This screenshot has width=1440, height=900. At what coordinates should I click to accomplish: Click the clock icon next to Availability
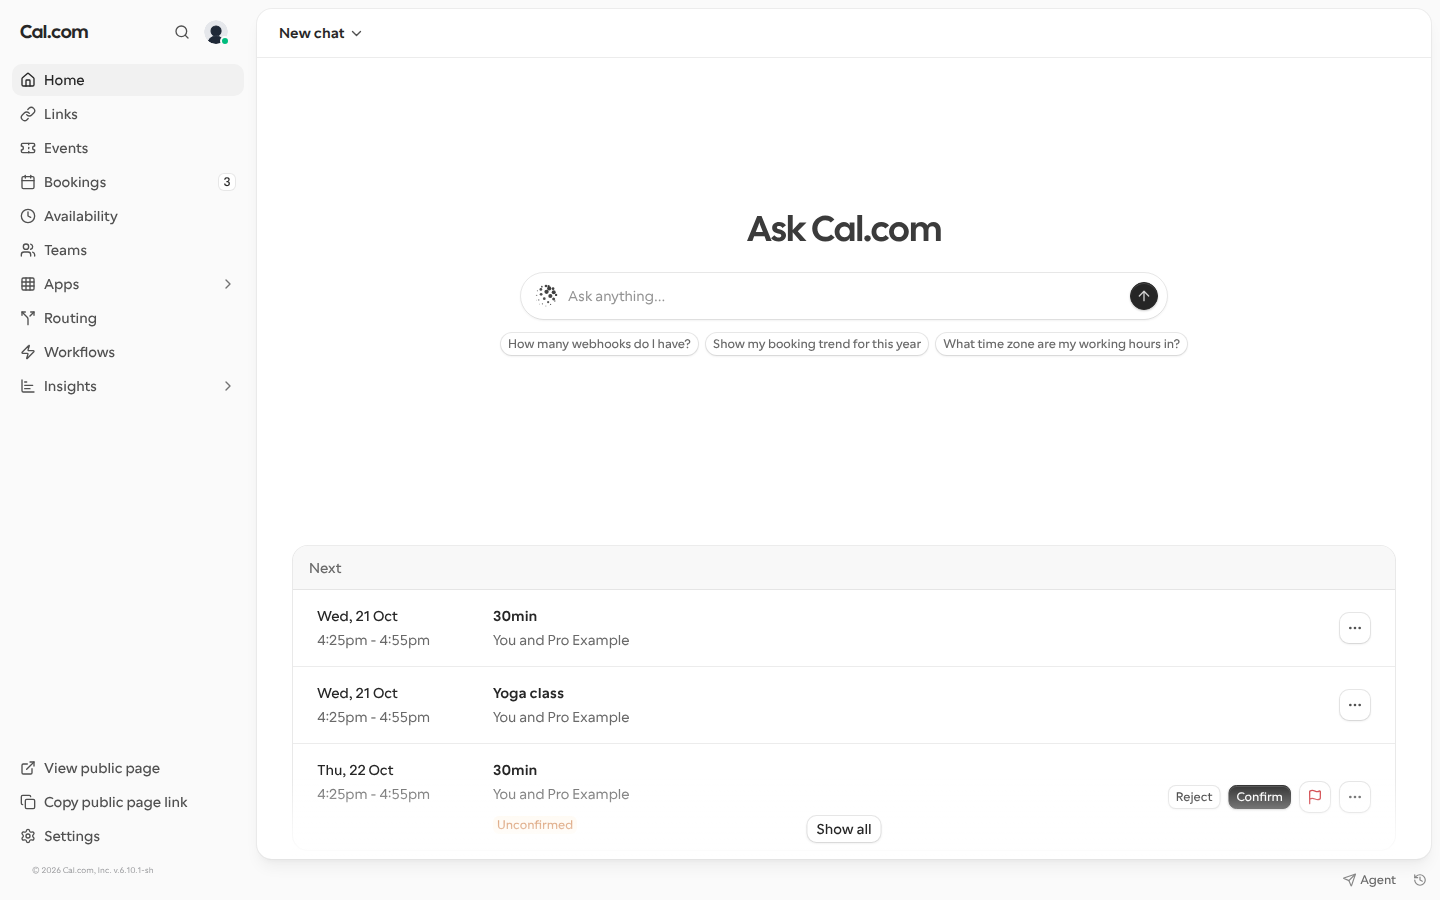[28, 216]
